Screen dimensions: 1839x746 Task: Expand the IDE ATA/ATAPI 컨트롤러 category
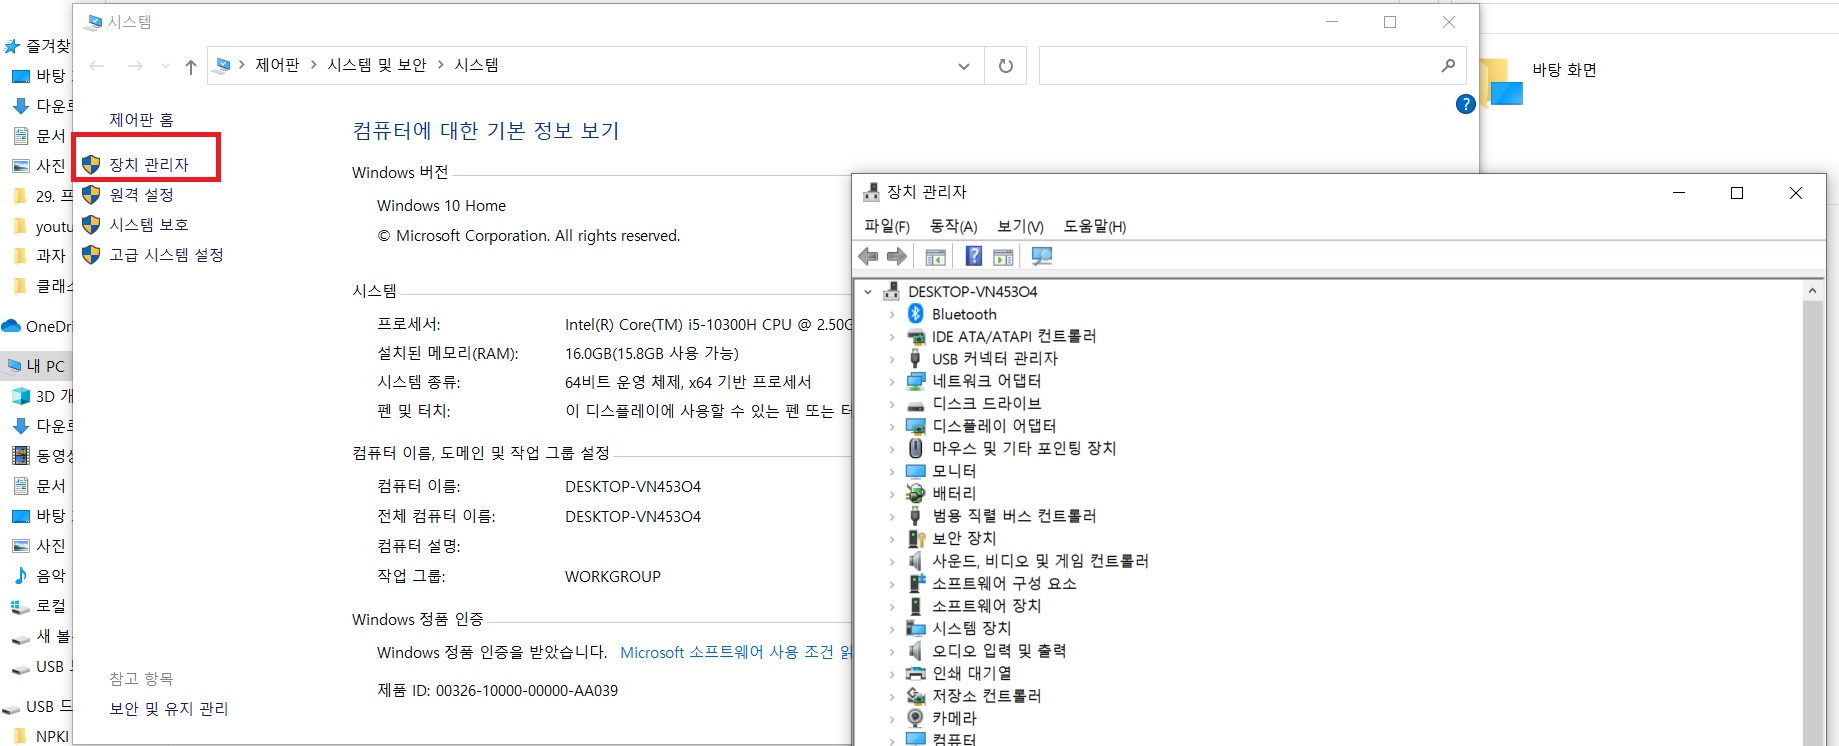pos(892,337)
